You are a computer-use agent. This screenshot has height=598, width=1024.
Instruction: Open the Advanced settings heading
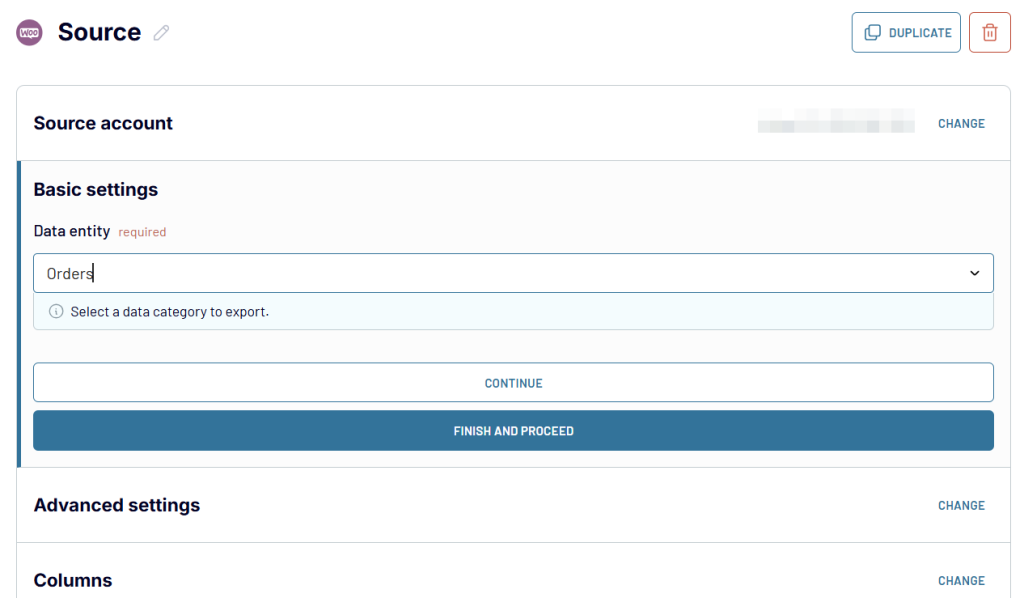tap(117, 505)
